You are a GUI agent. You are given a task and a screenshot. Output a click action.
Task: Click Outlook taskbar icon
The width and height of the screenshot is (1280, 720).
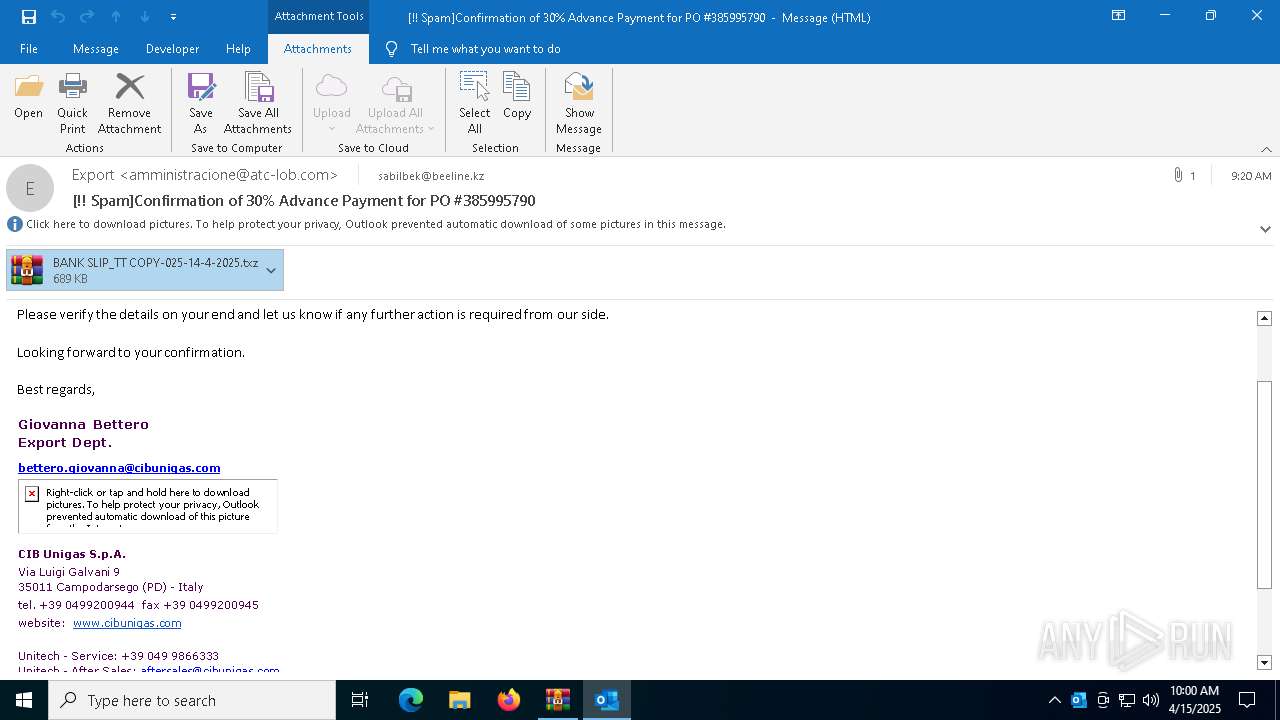[x=607, y=700]
